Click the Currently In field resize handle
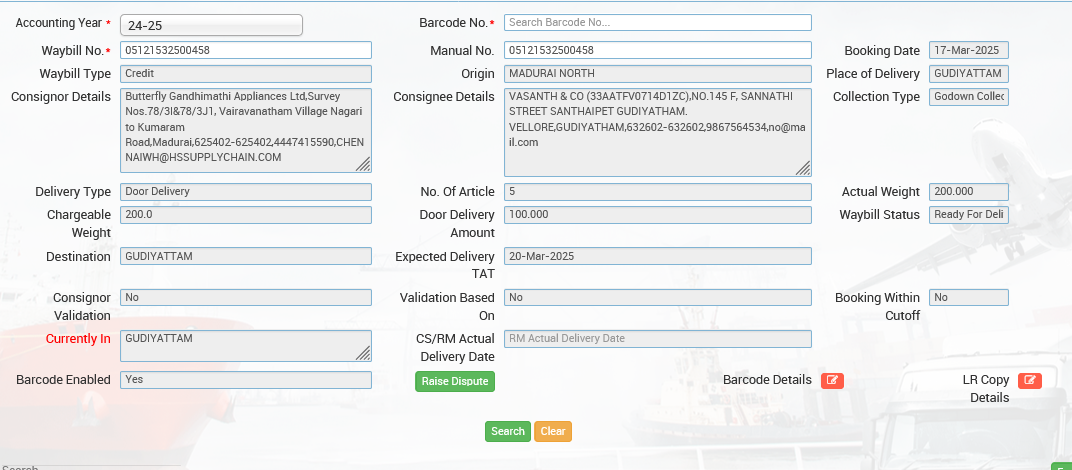 [x=363, y=353]
